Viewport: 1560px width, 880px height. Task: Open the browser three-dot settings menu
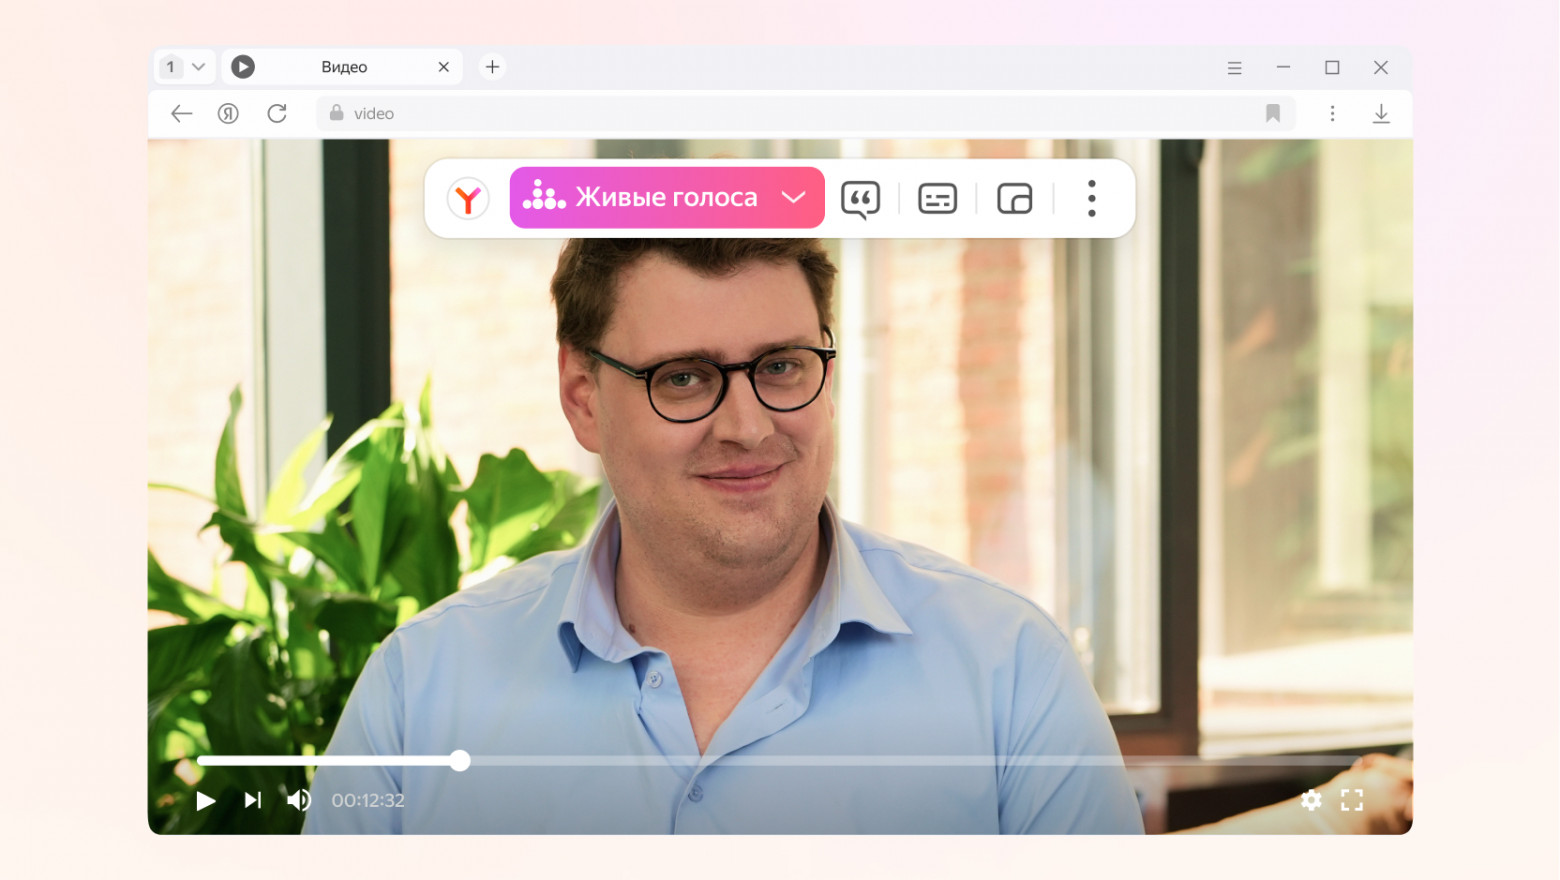point(1333,113)
